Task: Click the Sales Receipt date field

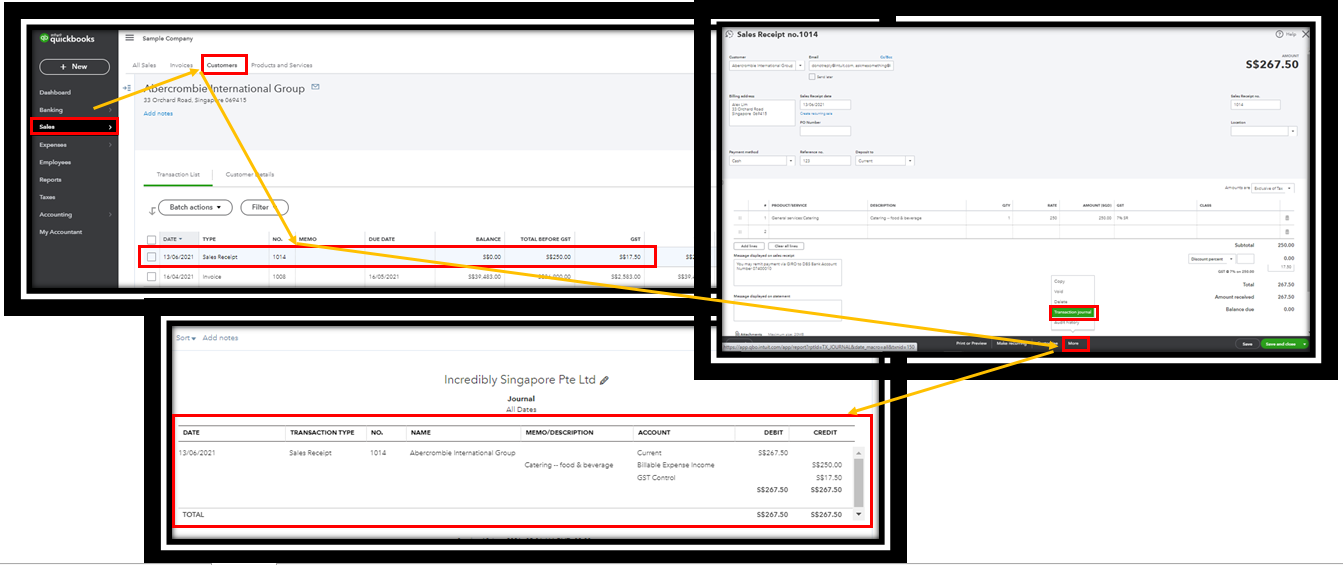Action: [825, 104]
